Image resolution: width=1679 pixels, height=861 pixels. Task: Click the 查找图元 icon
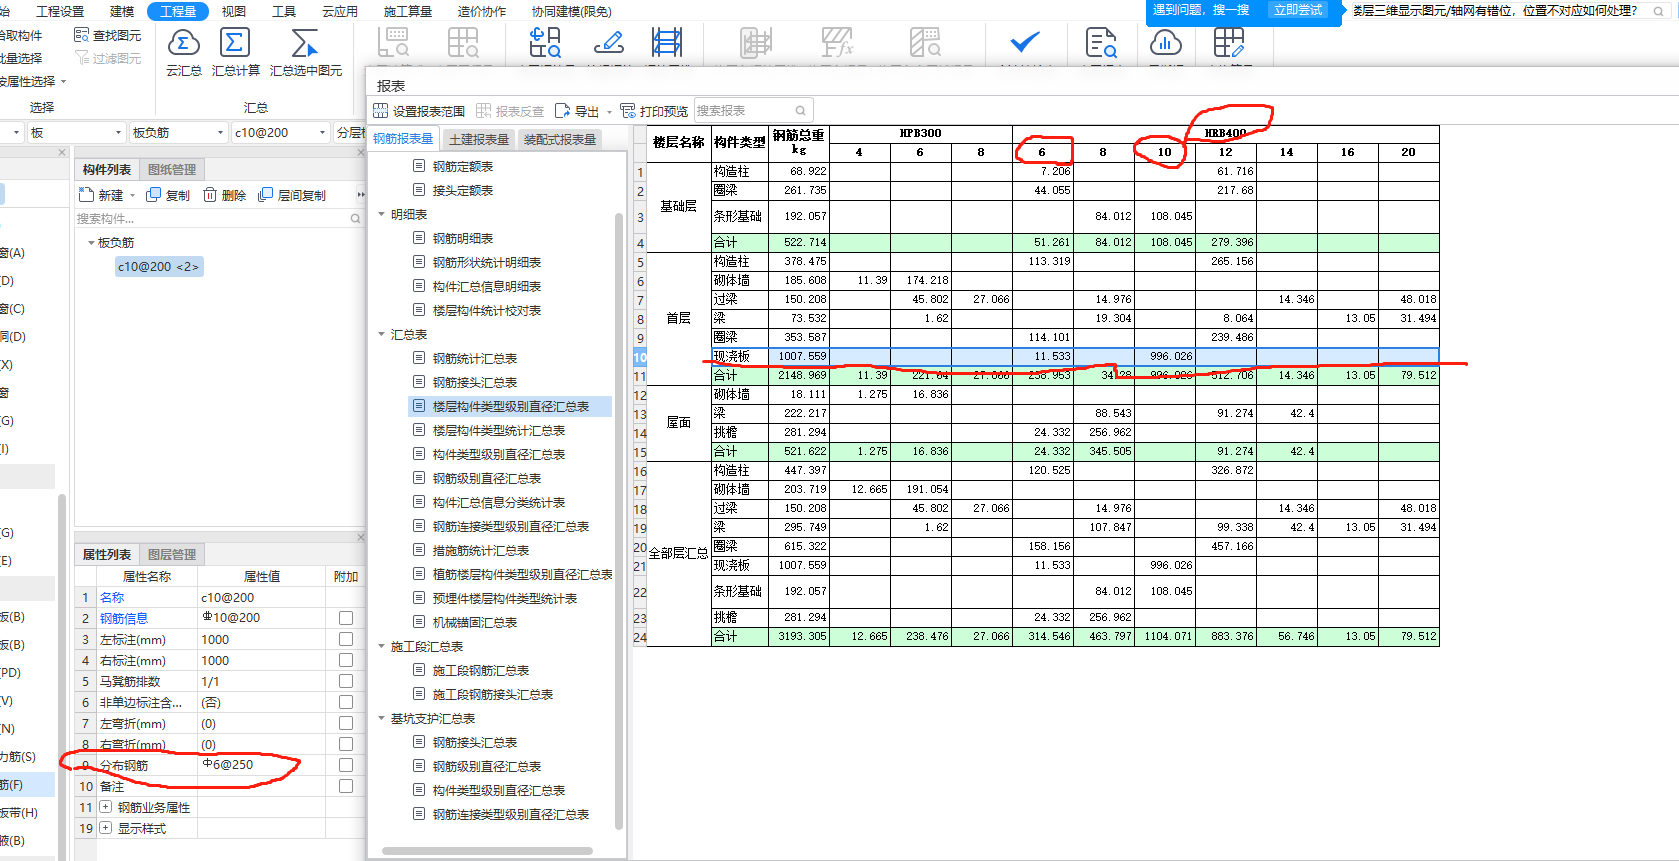coord(82,35)
